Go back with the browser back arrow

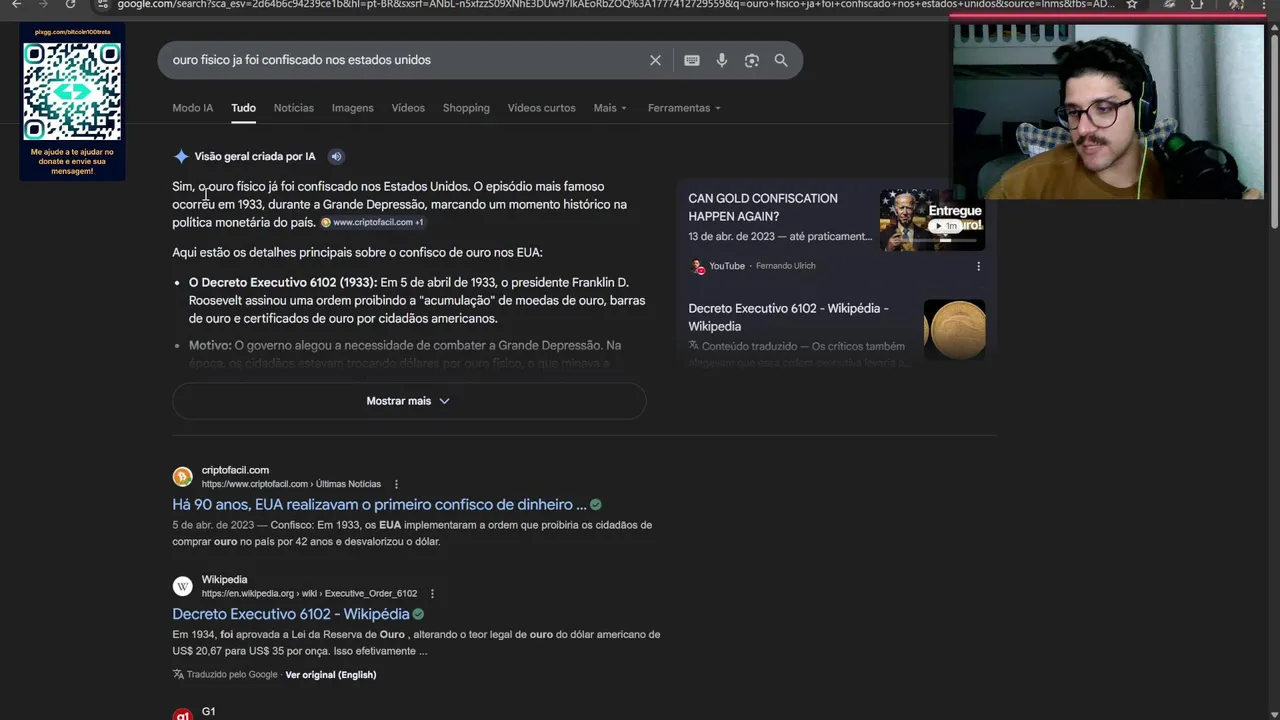tap(16, 4)
